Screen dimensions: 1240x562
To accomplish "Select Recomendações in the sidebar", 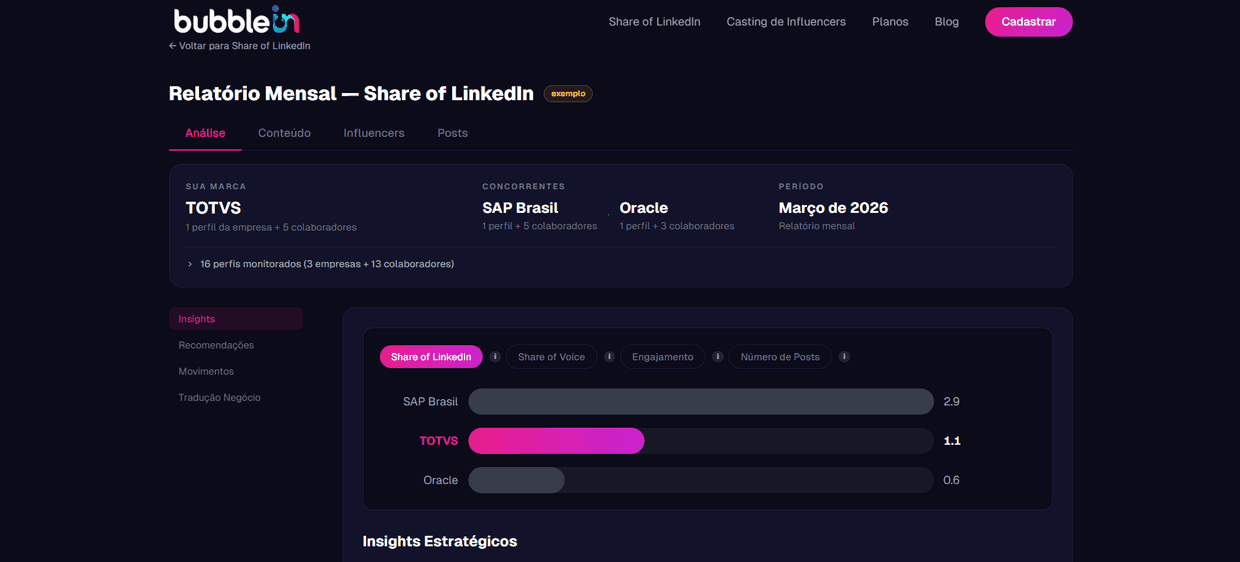I will (x=216, y=345).
